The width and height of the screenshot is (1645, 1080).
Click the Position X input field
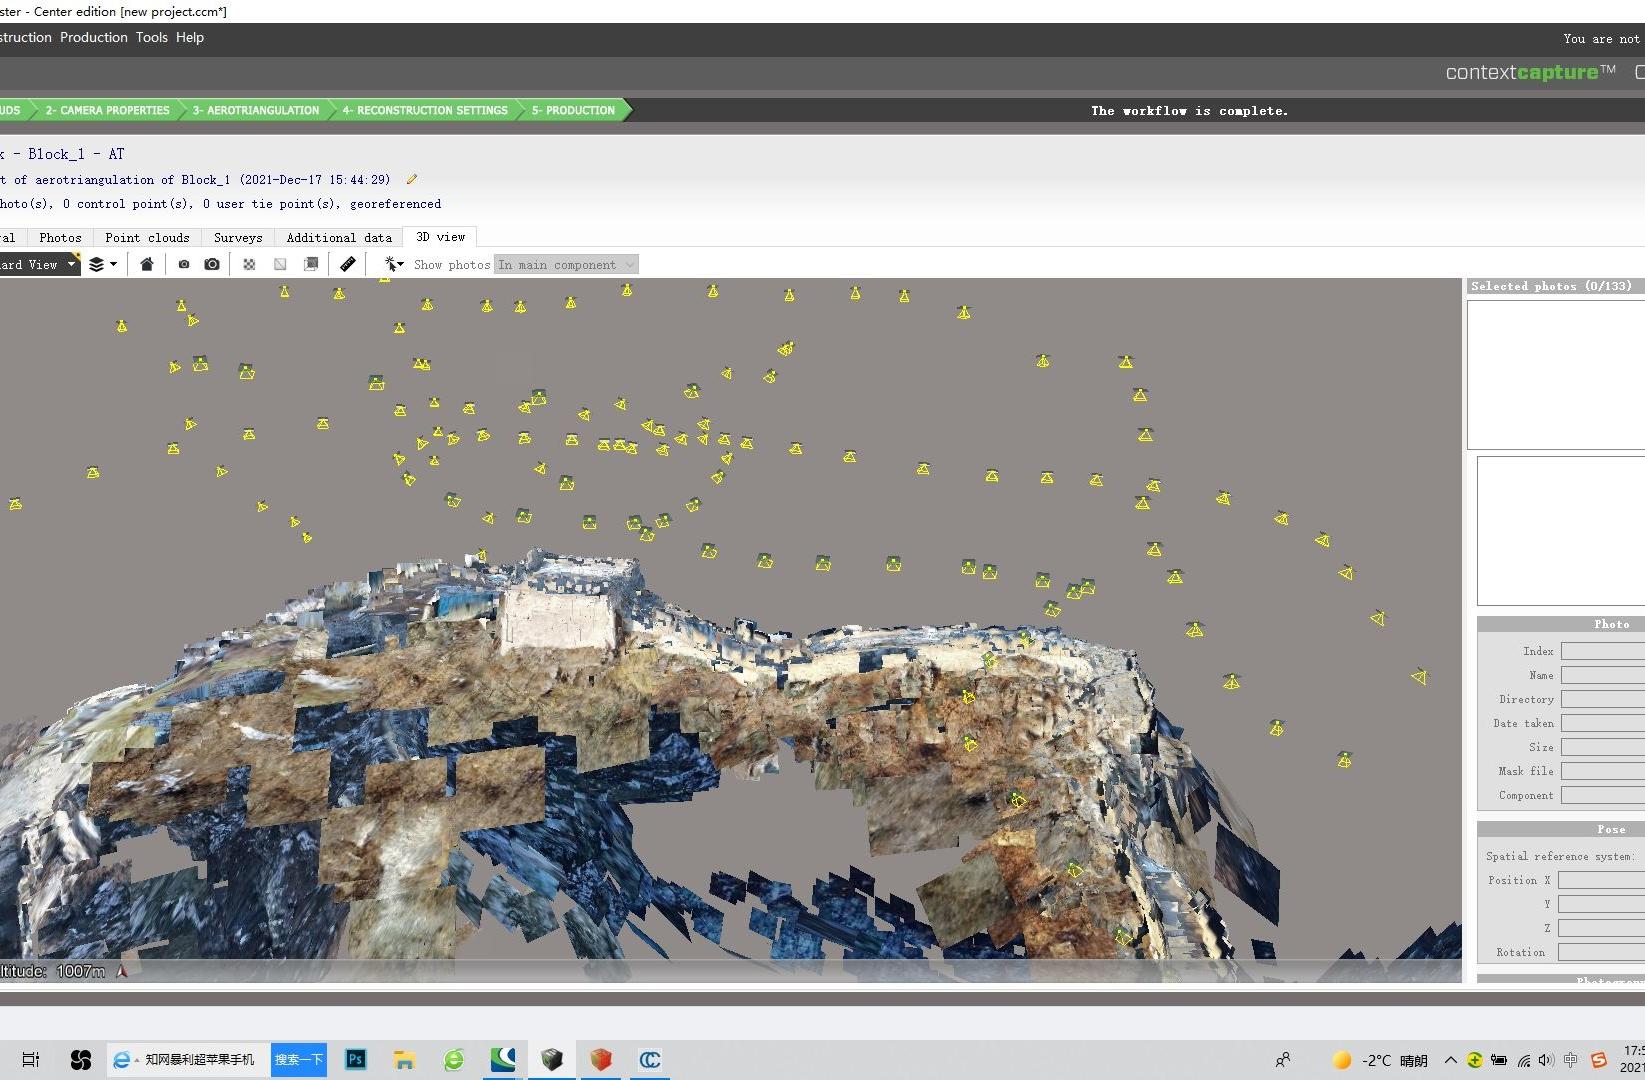(x=1600, y=880)
